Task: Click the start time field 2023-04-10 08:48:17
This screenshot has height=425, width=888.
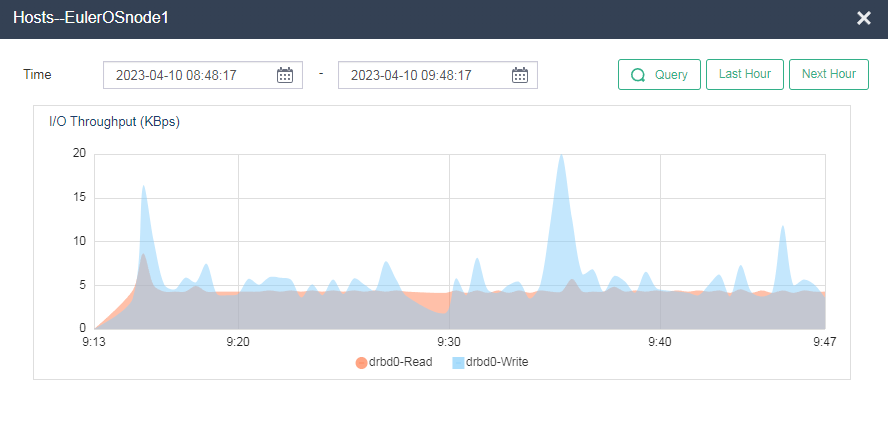Action: coord(203,75)
